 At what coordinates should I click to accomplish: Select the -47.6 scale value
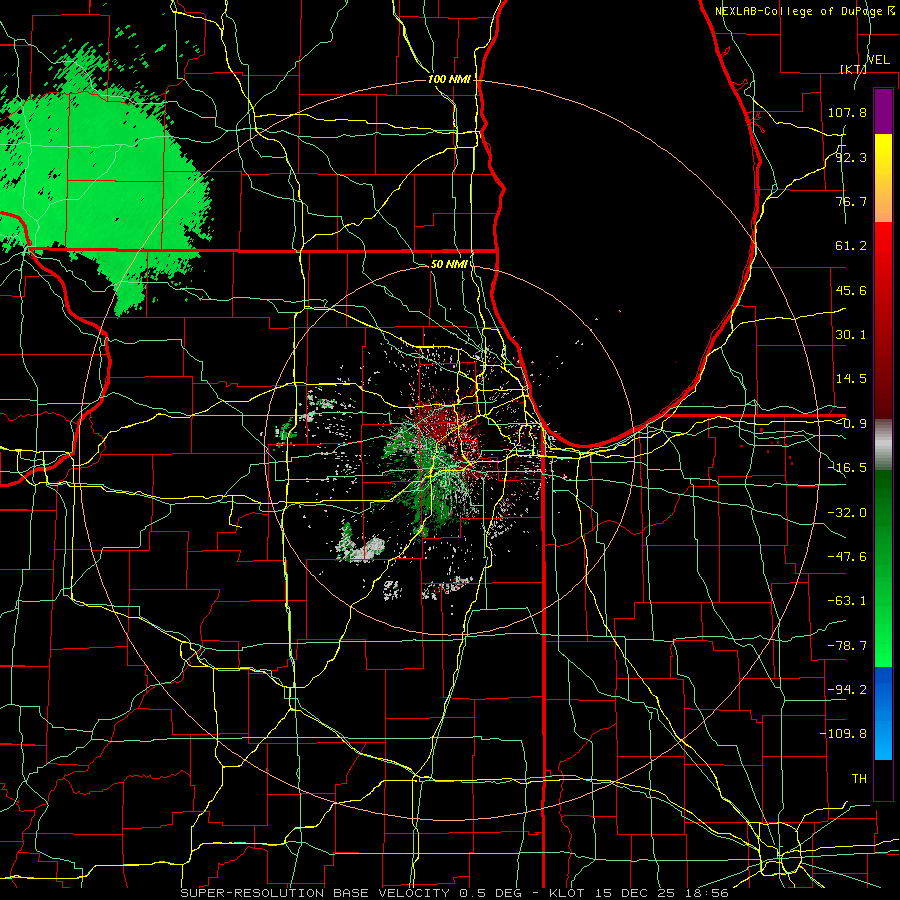pyautogui.click(x=847, y=557)
